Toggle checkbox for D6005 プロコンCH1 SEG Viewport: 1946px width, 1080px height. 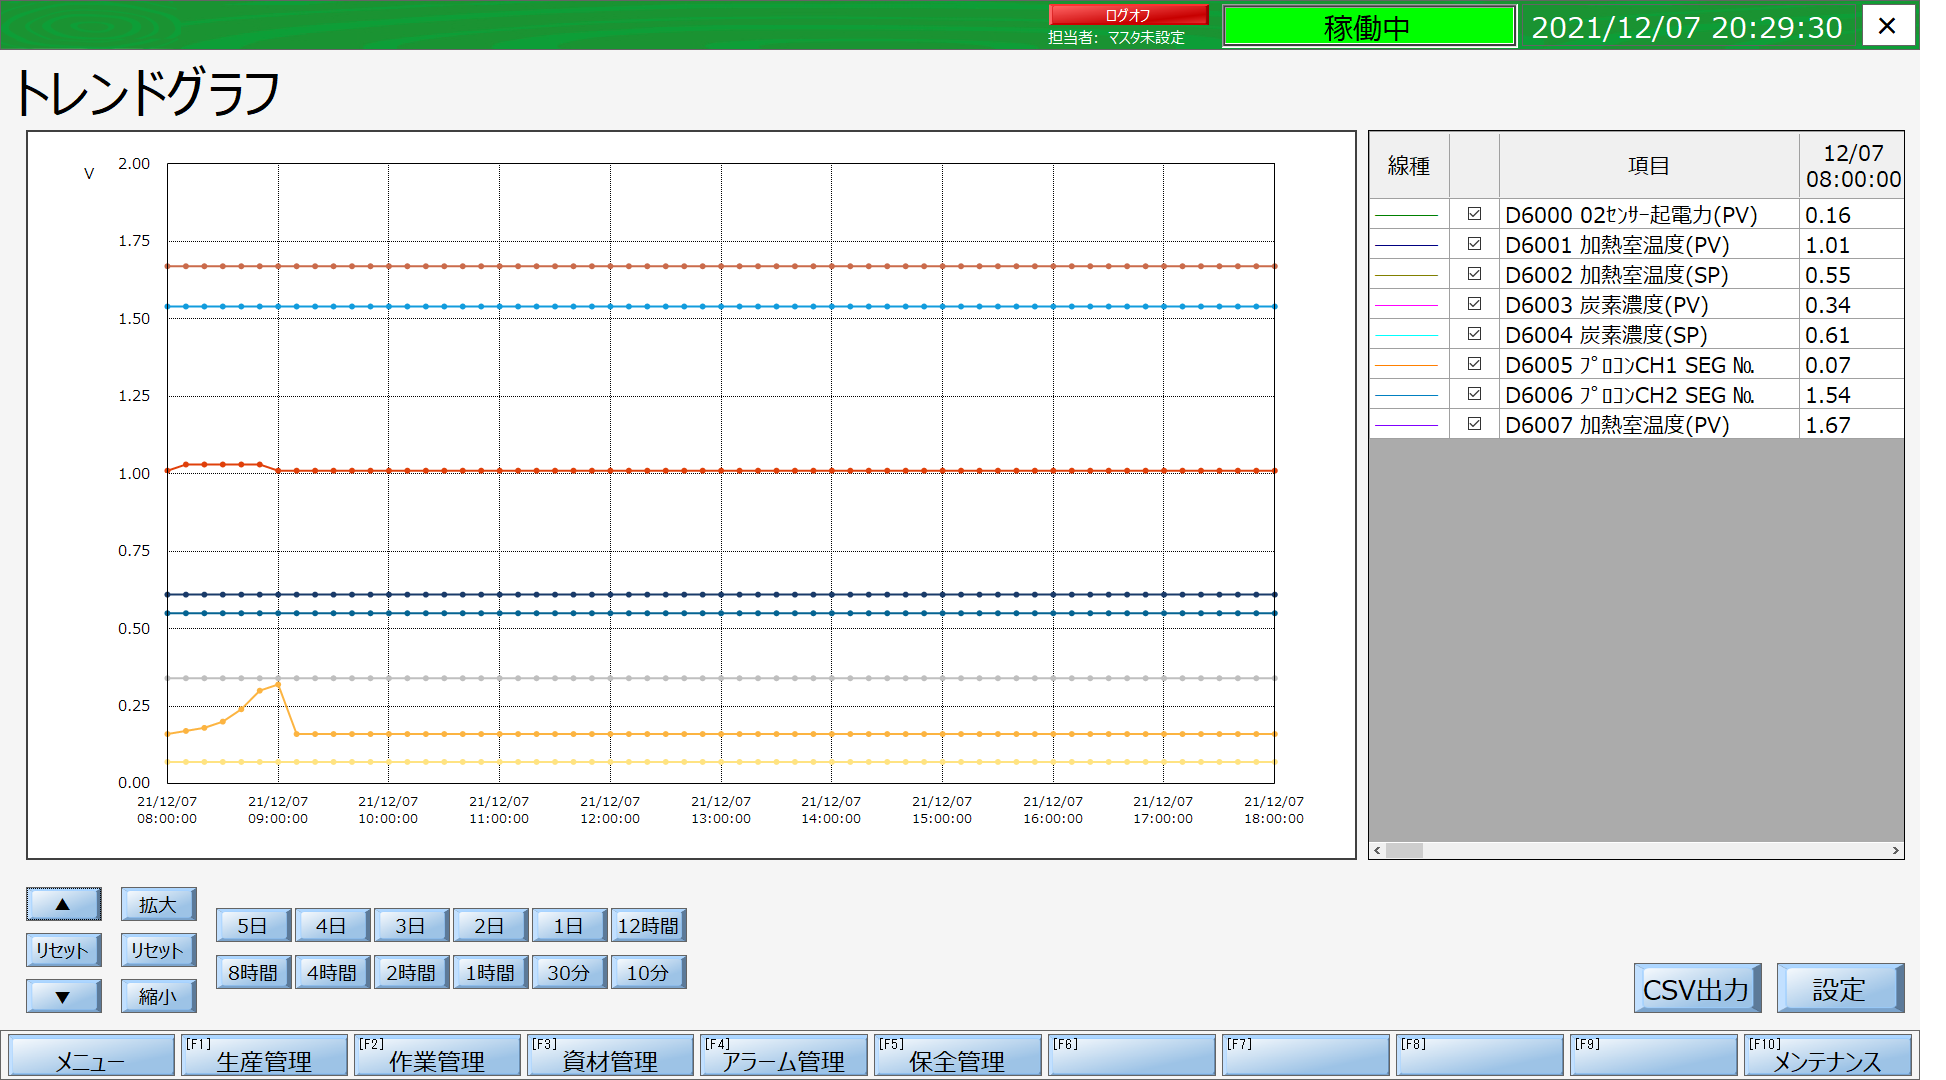click(1474, 364)
